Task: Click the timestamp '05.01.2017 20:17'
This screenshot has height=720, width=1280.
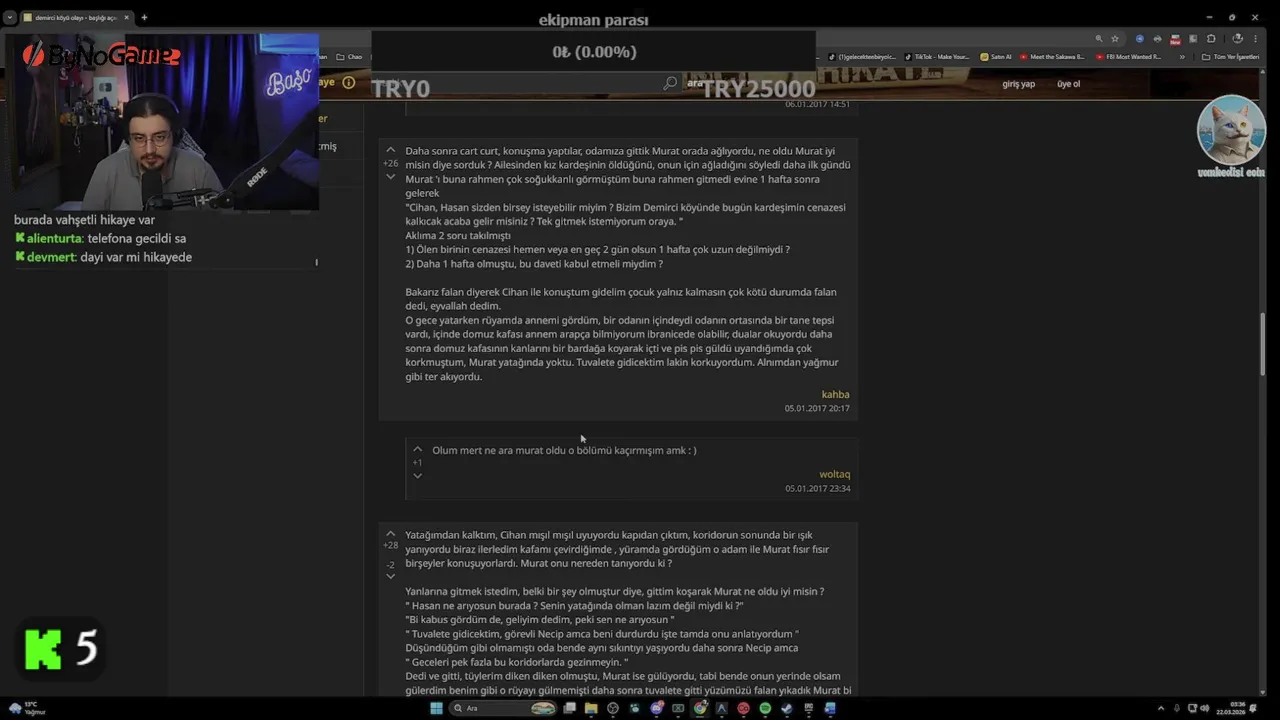Action: tap(817, 408)
